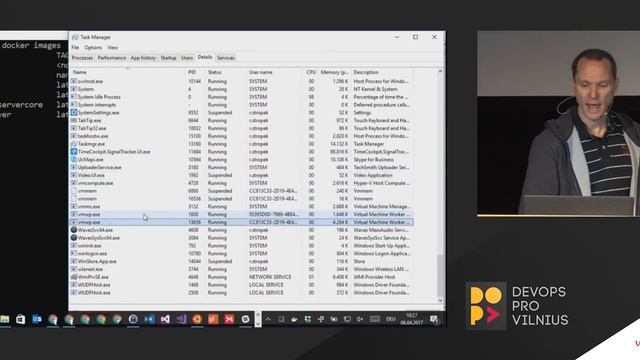Image resolution: width=640 pixels, height=360 pixels.
Task: Open the File menu
Action: tap(76, 48)
